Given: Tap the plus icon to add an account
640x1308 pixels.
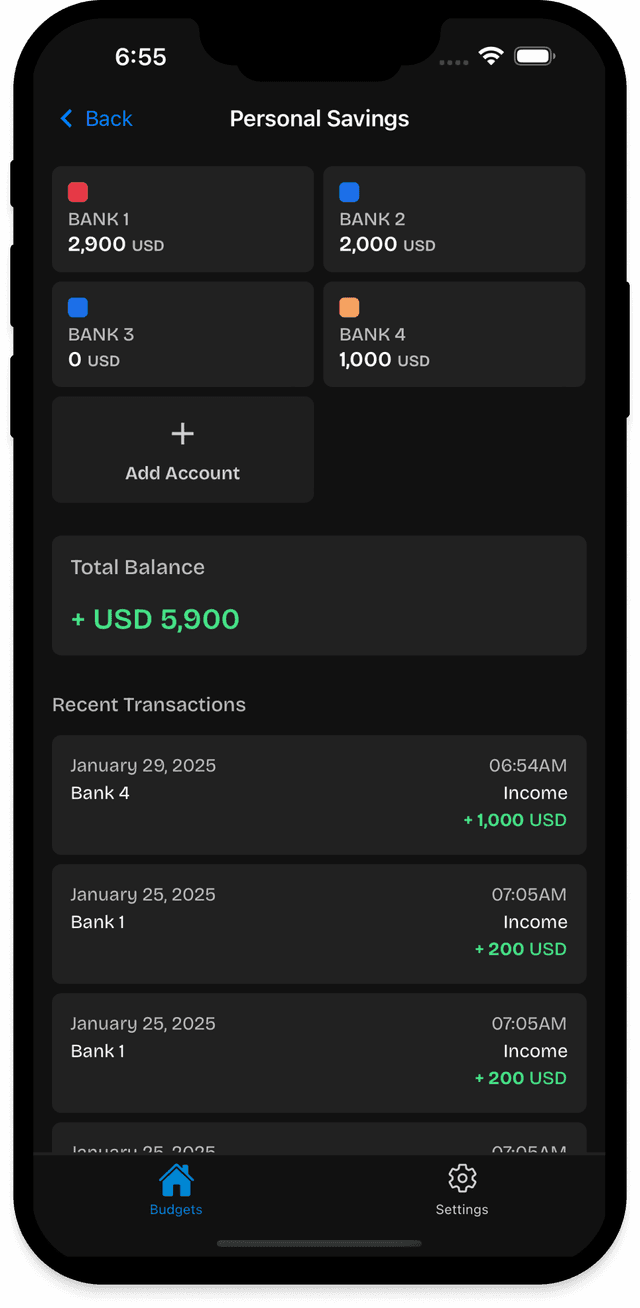Looking at the screenshot, I should click(182, 433).
